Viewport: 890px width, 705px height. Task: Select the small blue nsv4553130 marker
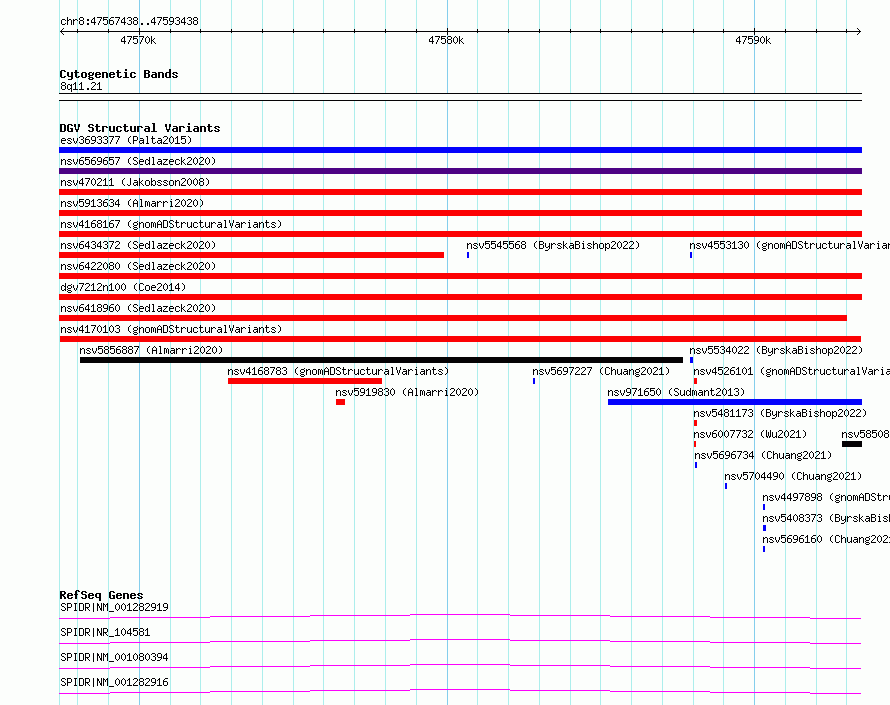click(x=691, y=255)
